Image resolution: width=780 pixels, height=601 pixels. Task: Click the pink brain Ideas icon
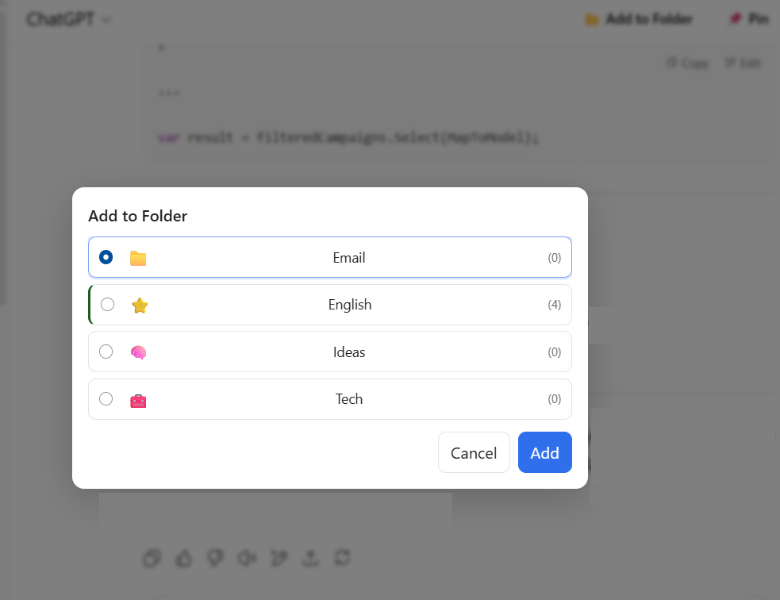click(138, 352)
